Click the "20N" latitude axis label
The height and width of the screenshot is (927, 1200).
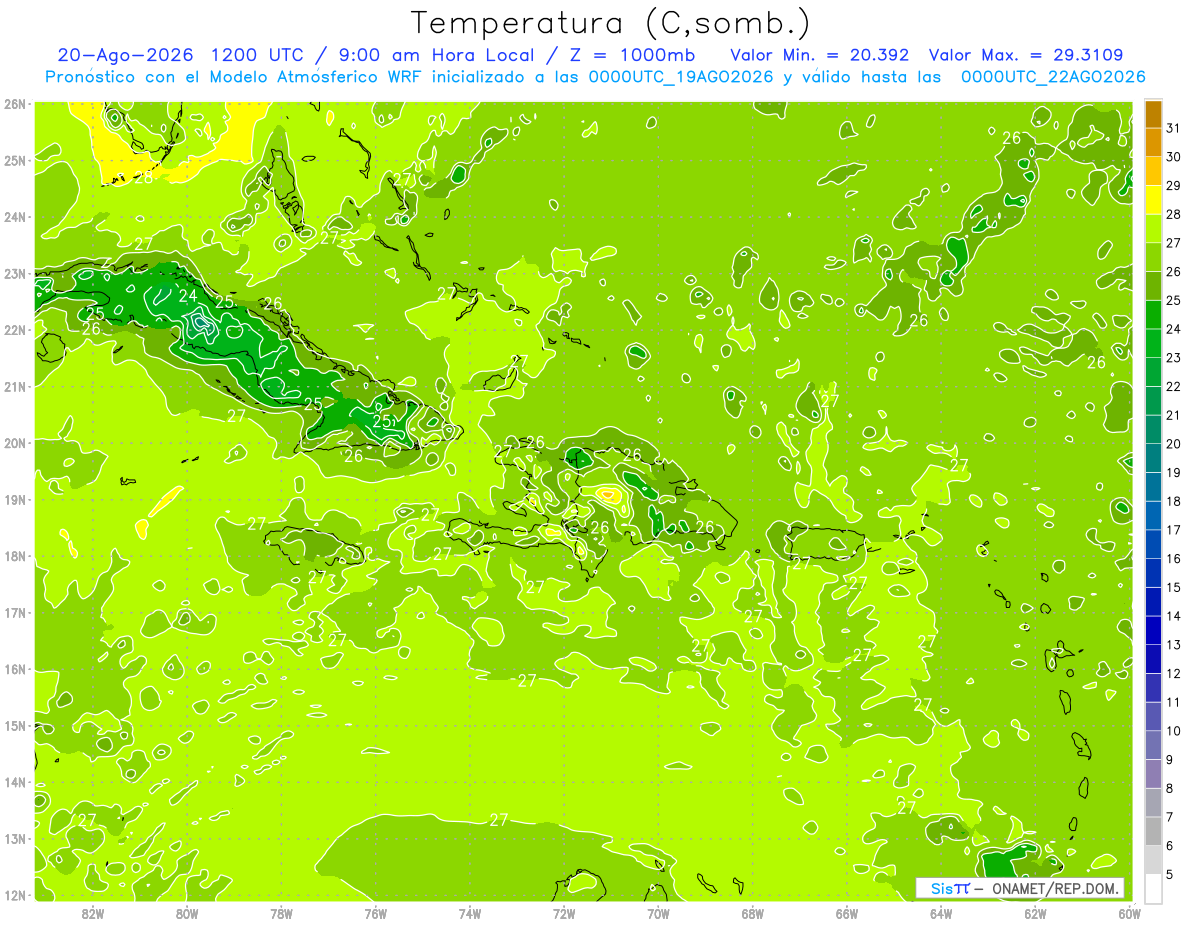pyautogui.click(x=15, y=443)
